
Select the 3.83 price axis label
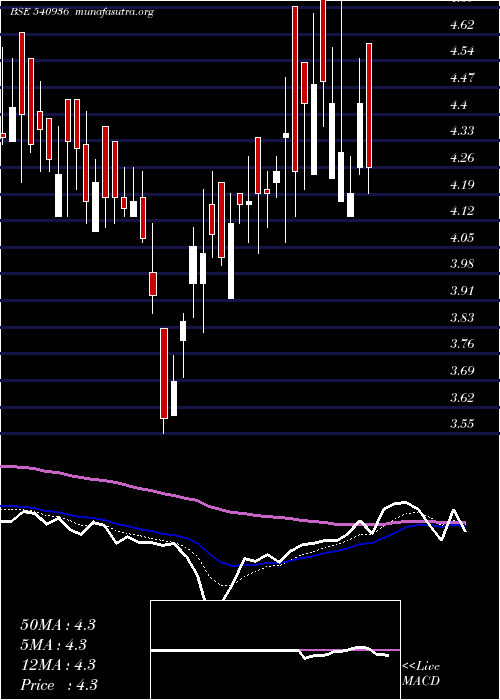tap(462, 318)
